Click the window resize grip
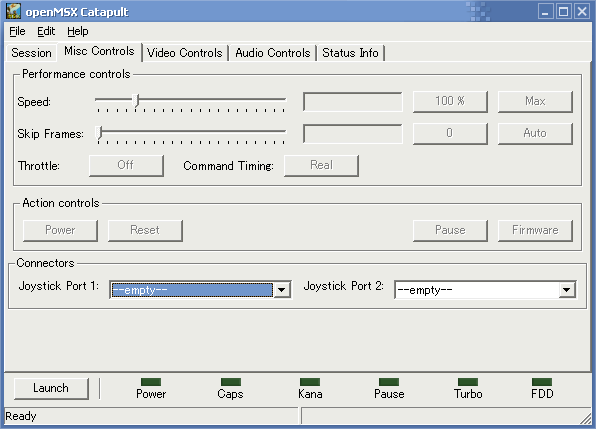The image size is (596, 429). pos(586,418)
